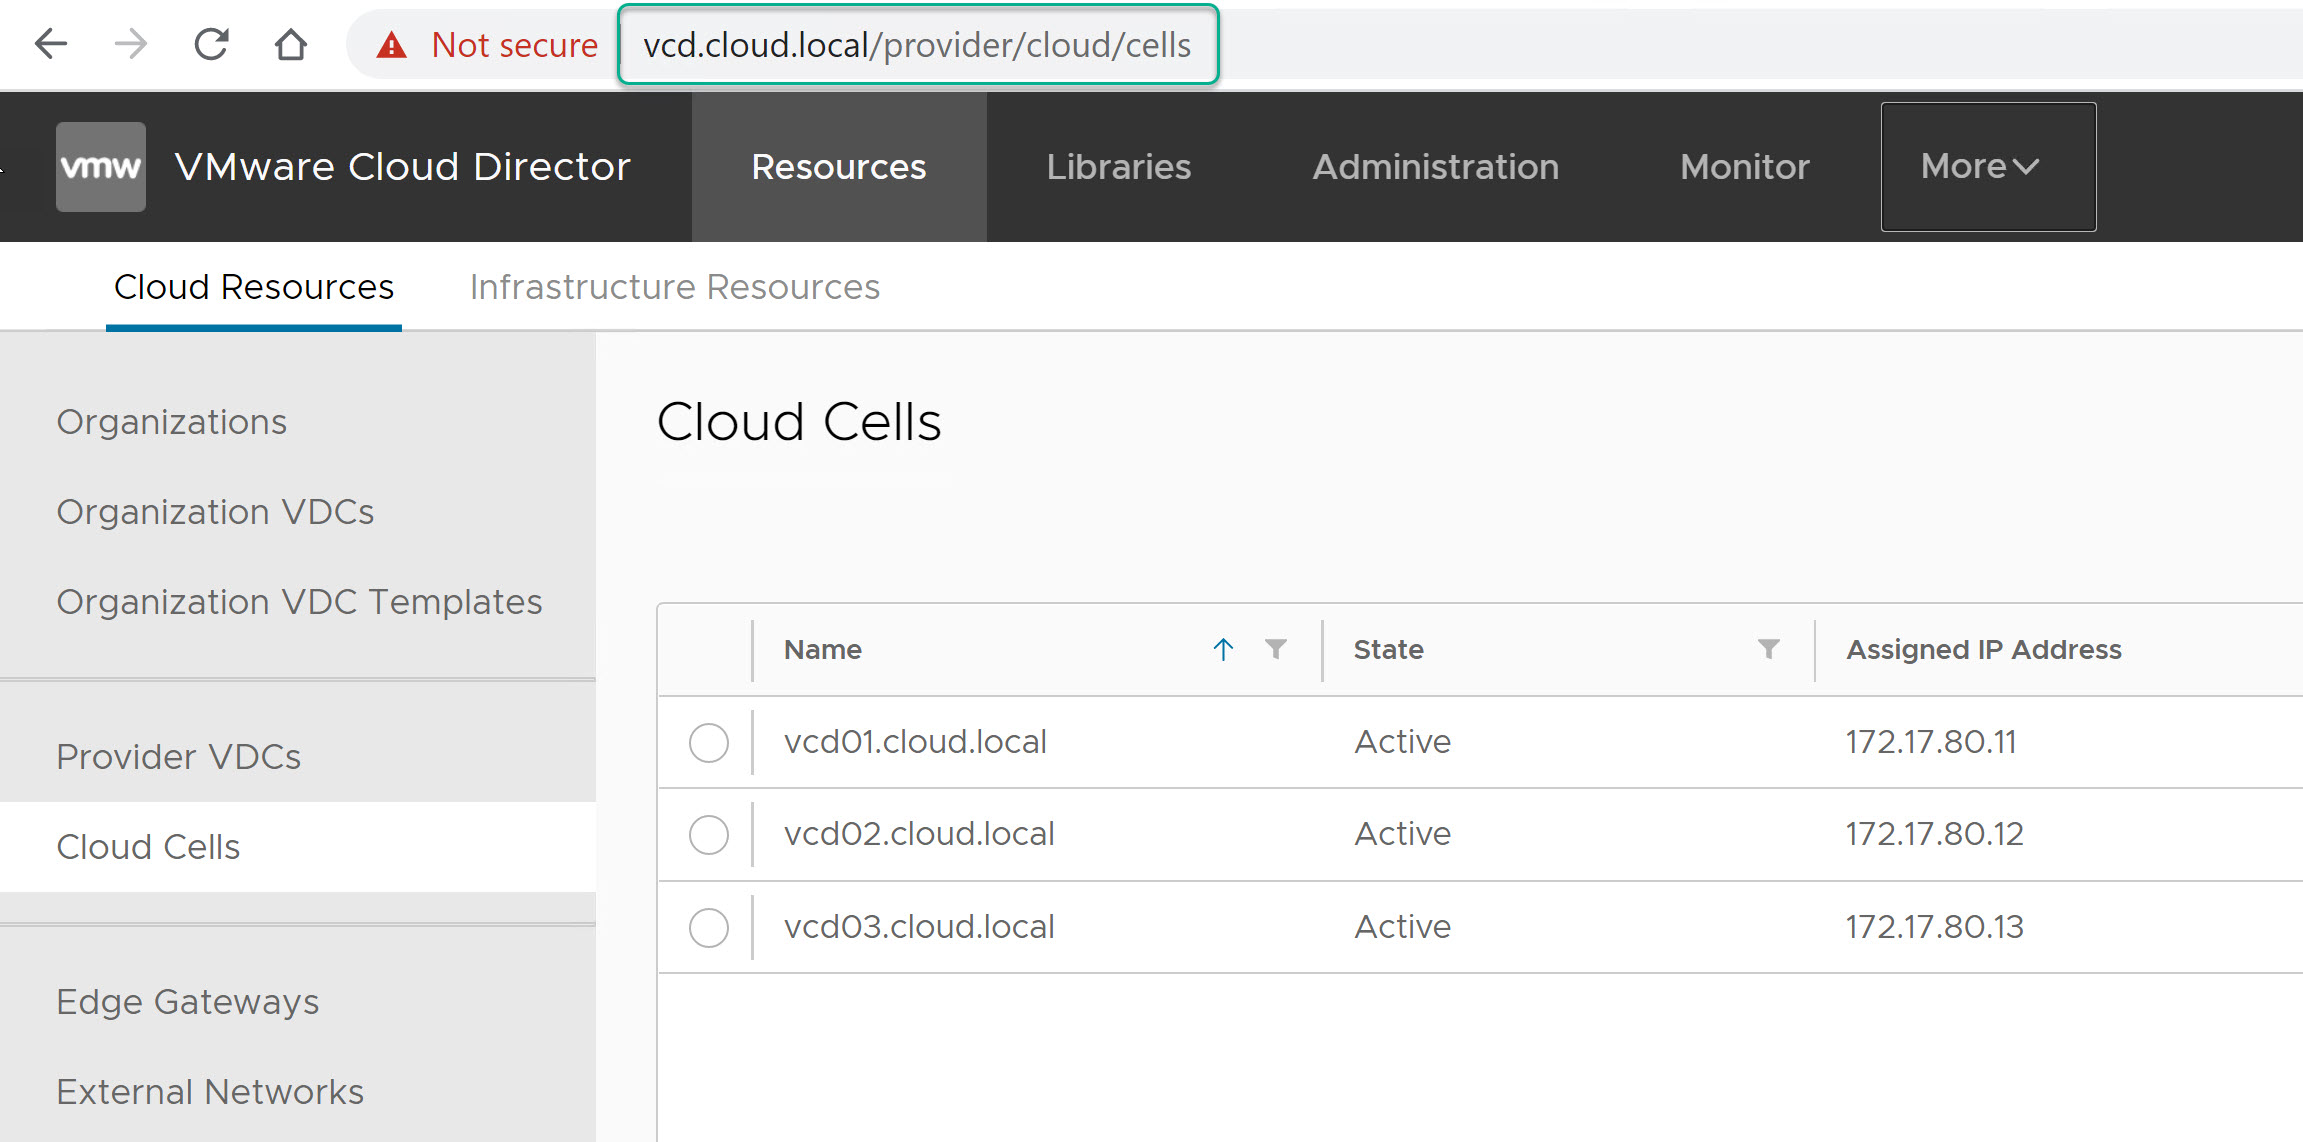Select the vcd02.cloud.local radio button
Viewport: 2303px width, 1142px height.
[709, 835]
